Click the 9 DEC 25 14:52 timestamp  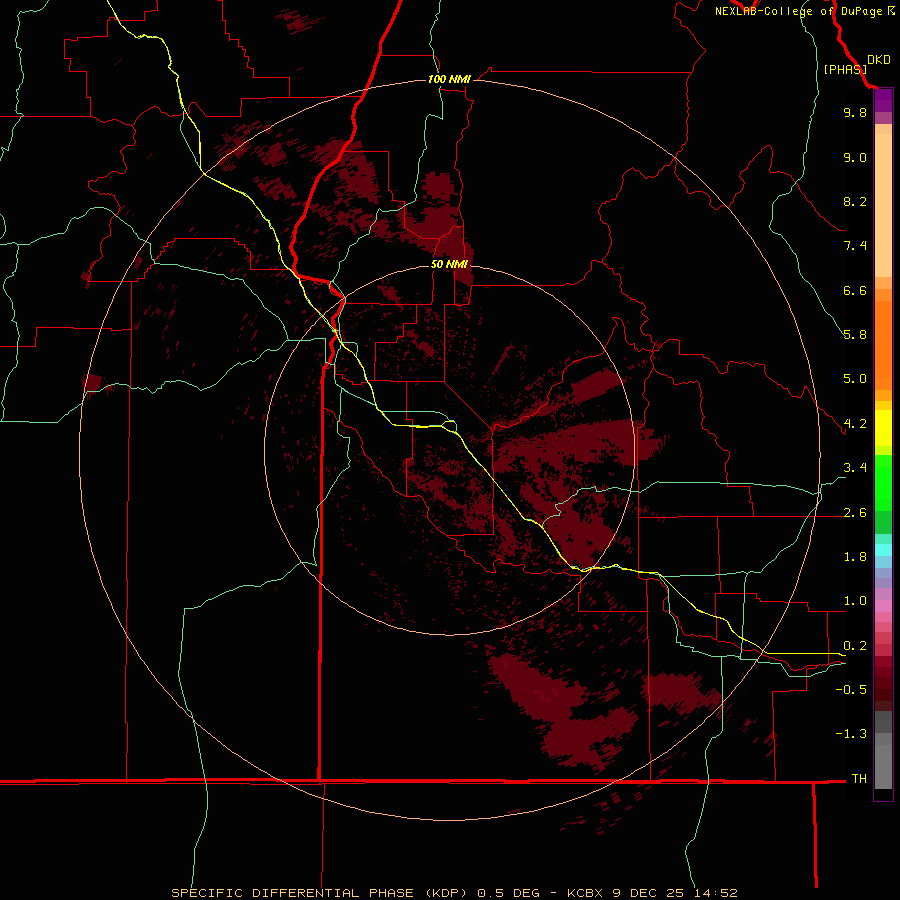point(675,893)
